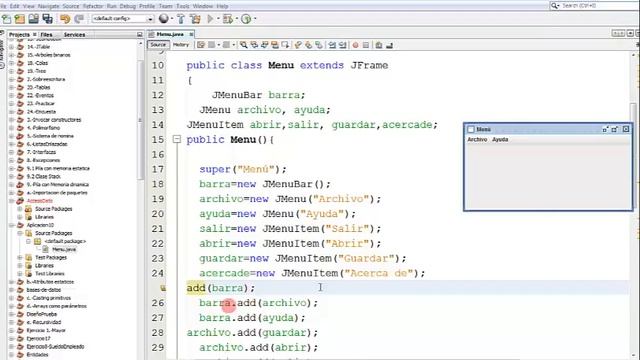Open the Debug Project dropdown arrow

[x=236, y=19]
